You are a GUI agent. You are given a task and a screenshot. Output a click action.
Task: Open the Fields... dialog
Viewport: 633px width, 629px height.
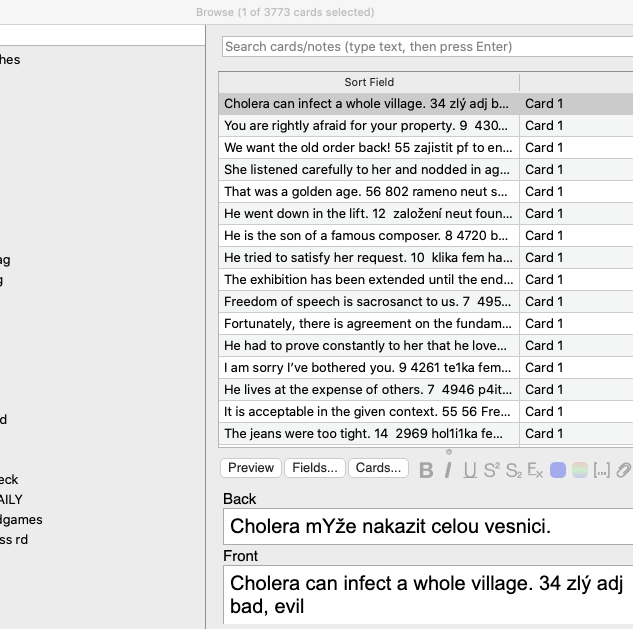(314, 468)
